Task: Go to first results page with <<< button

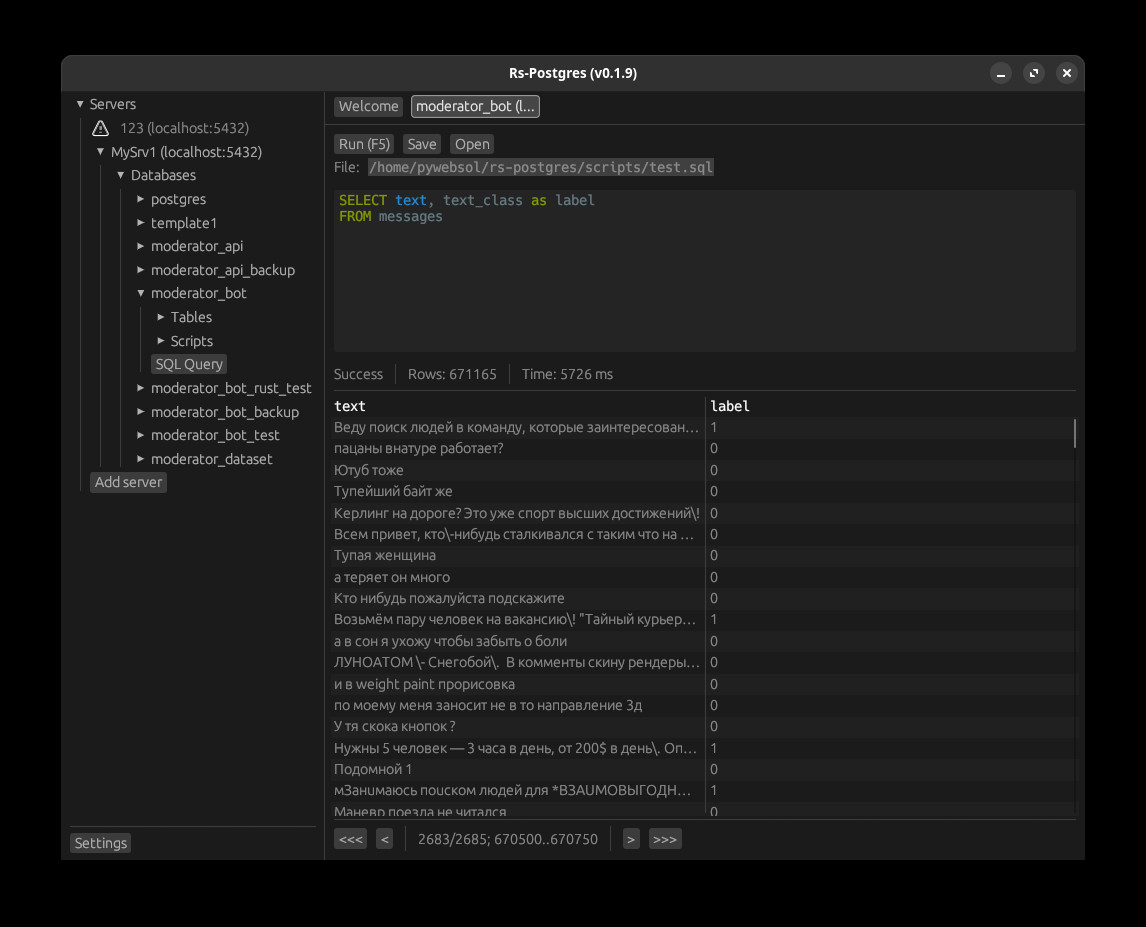Action: click(x=351, y=839)
